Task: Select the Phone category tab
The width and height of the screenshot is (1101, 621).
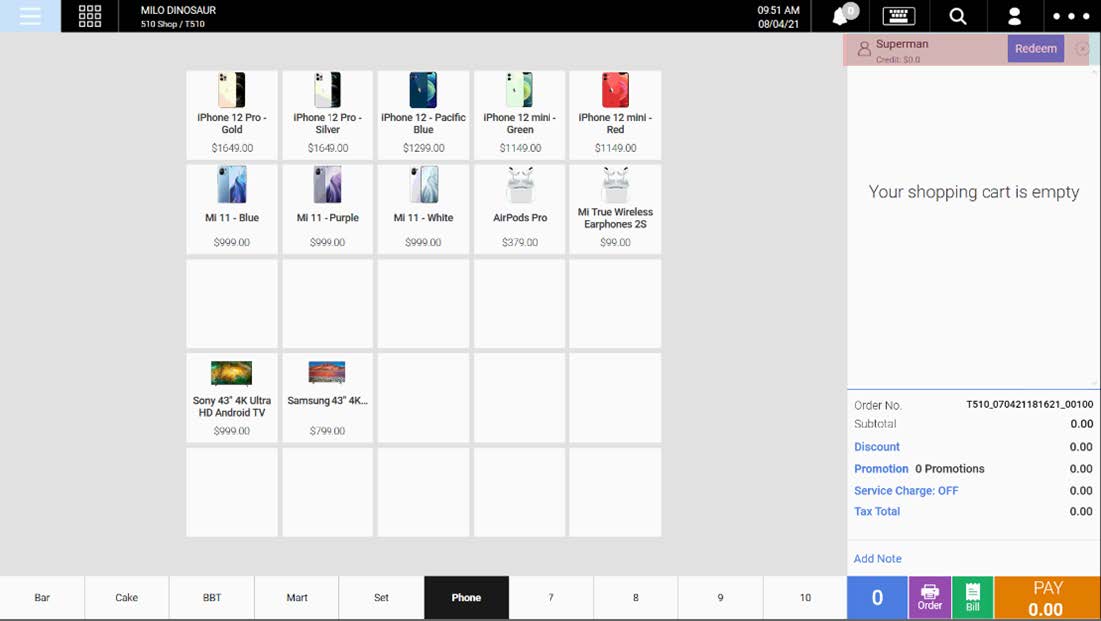Action: click(x=466, y=597)
